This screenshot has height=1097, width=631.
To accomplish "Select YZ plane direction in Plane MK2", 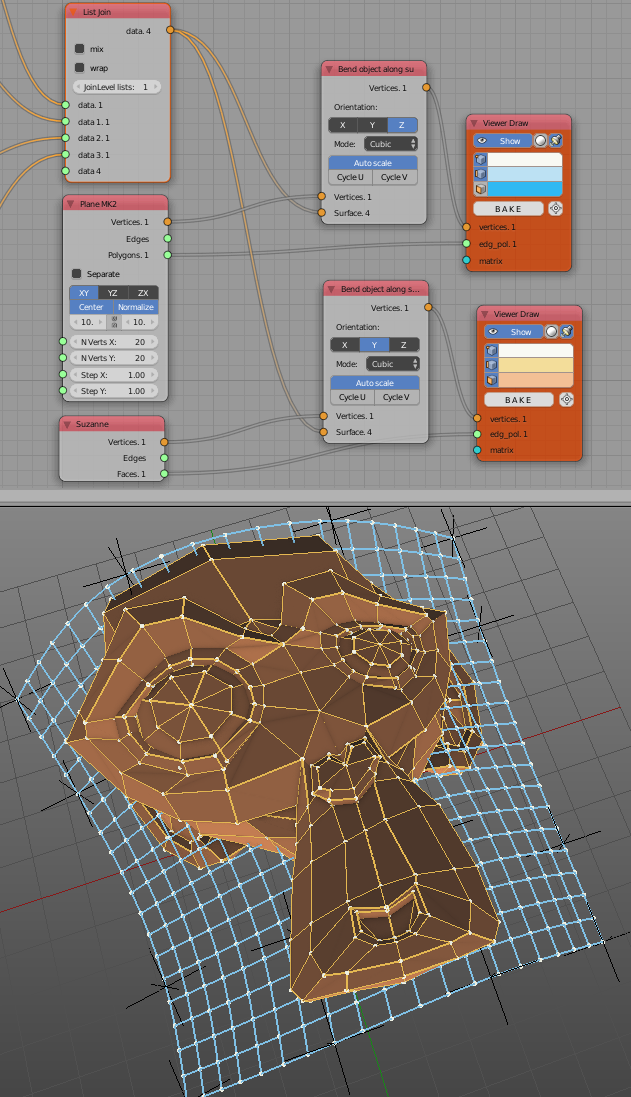I will pyautogui.click(x=113, y=292).
